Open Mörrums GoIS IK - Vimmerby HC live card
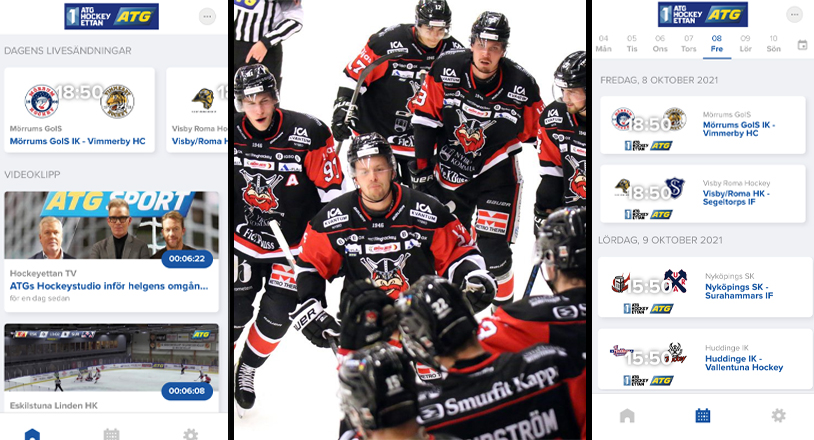The height and width of the screenshot is (440, 814). [x=79, y=109]
